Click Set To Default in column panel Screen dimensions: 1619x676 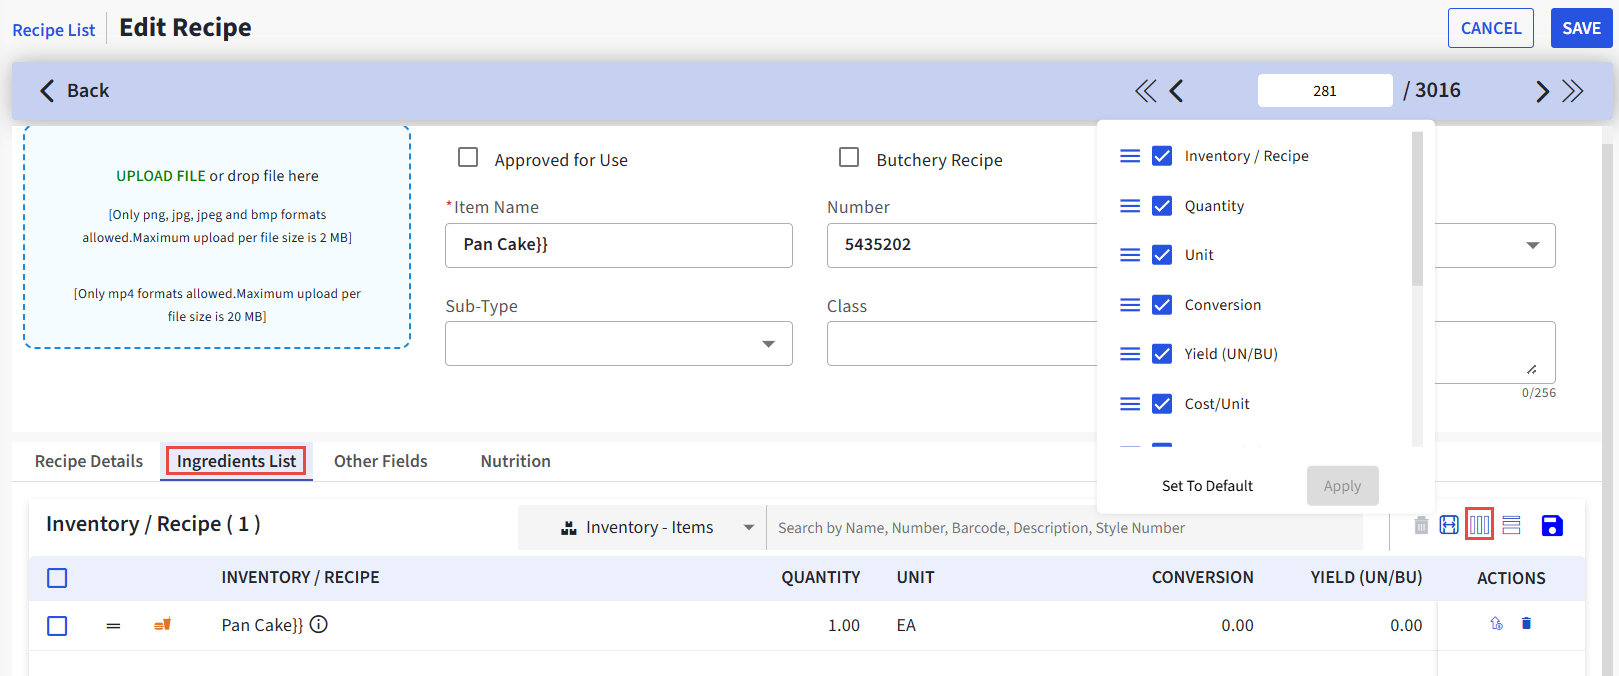click(x=1207, y=486)
